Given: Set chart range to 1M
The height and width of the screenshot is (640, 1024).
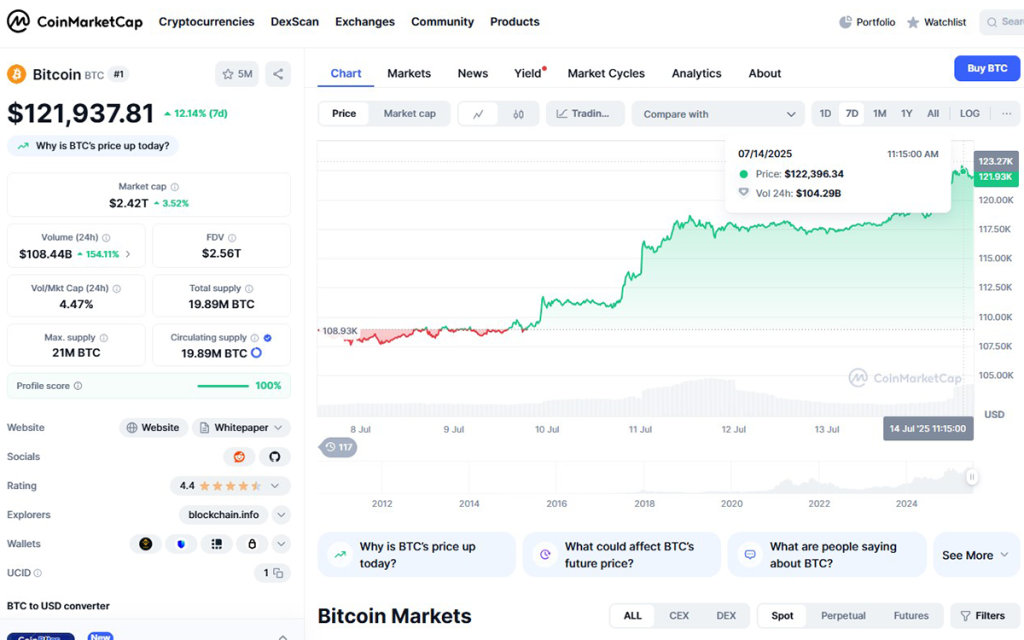Looking at the screenshot, I should click(880, 114).
